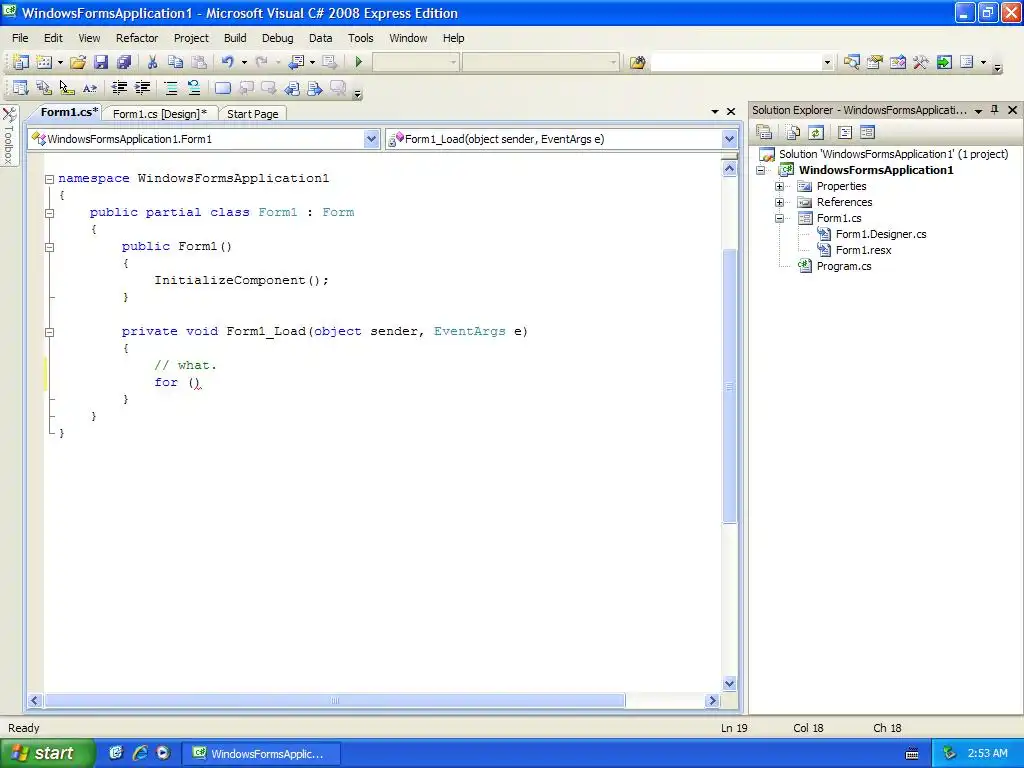Click the Display Quick Info icon
Screen dimensions: 1024x768
pos(67,88)
